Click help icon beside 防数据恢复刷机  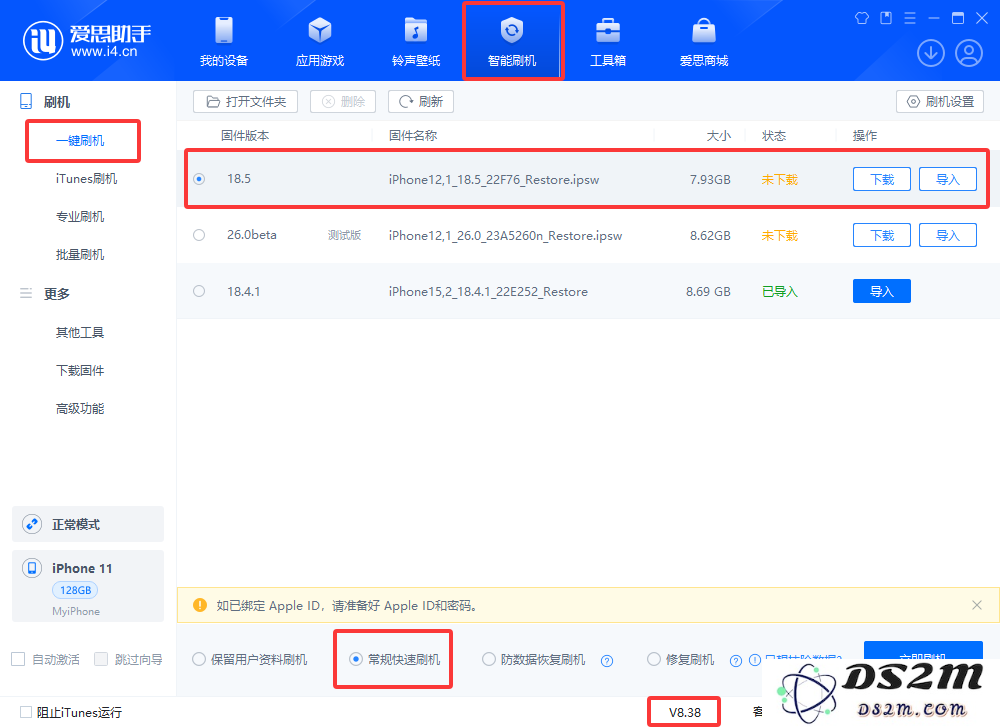(607, 661)
